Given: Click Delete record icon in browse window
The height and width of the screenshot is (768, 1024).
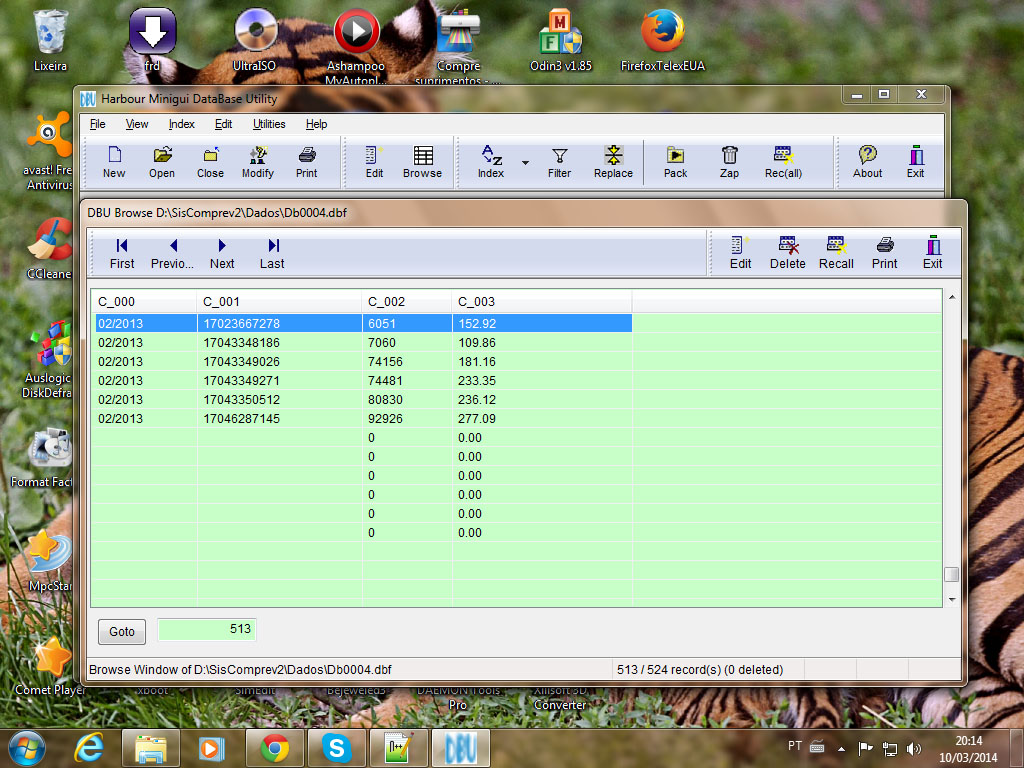Looking at the screenshot, I should 787,251.
